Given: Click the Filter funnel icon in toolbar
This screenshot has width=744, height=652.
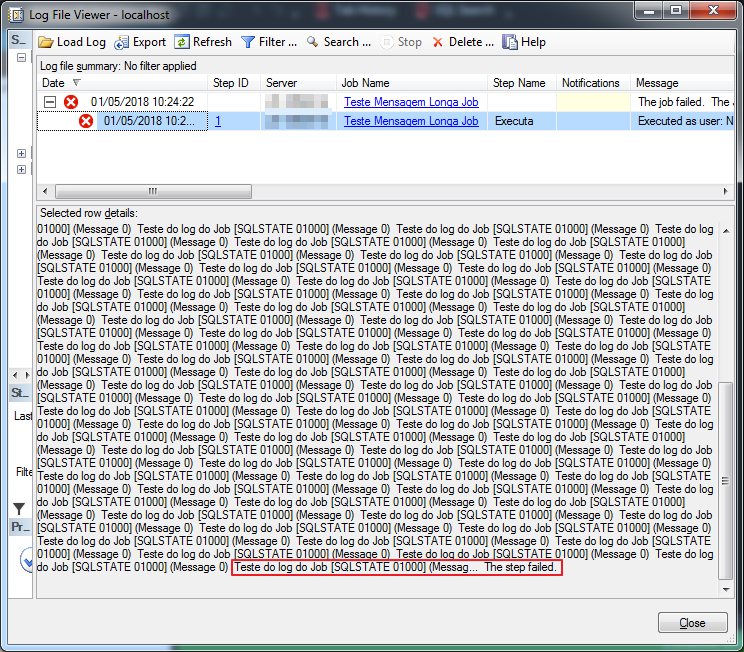Looking at the screenshot, I should pos(248,42).
